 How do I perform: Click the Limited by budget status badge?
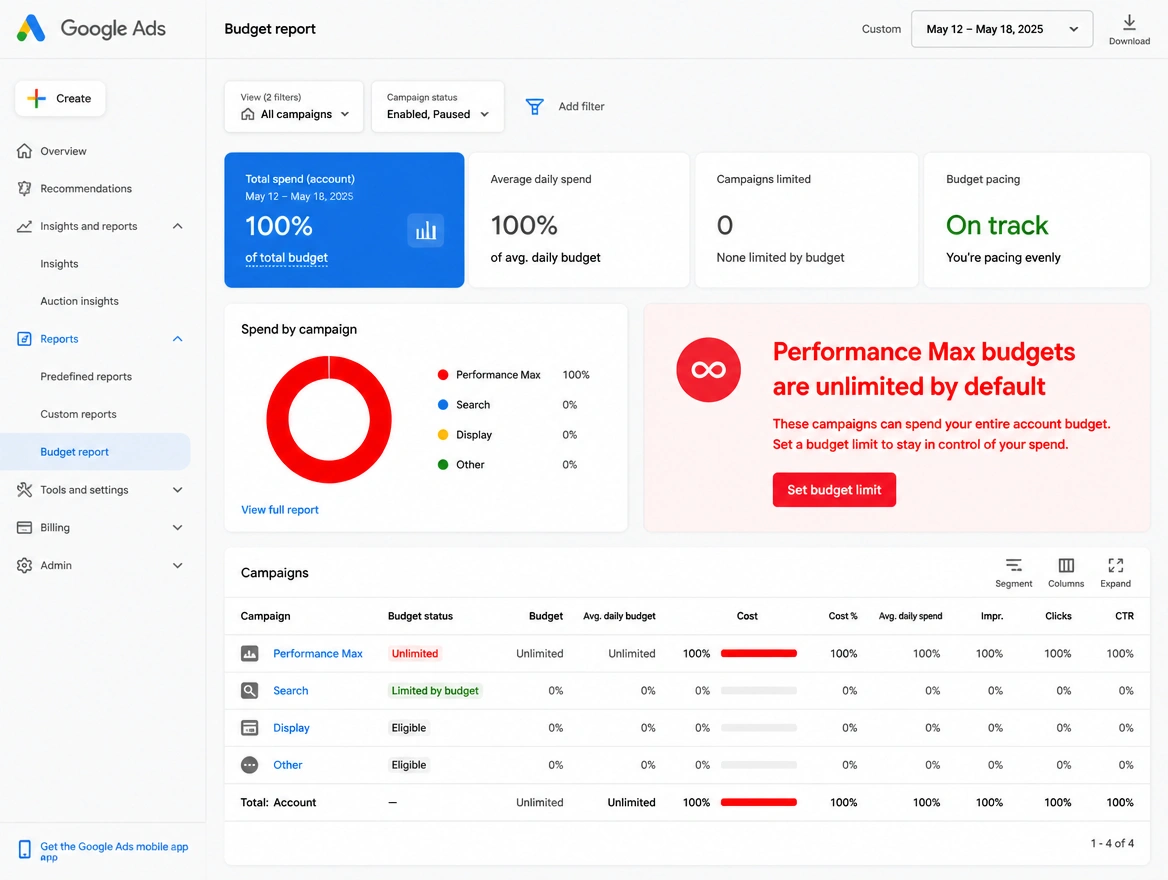(435, 691)
